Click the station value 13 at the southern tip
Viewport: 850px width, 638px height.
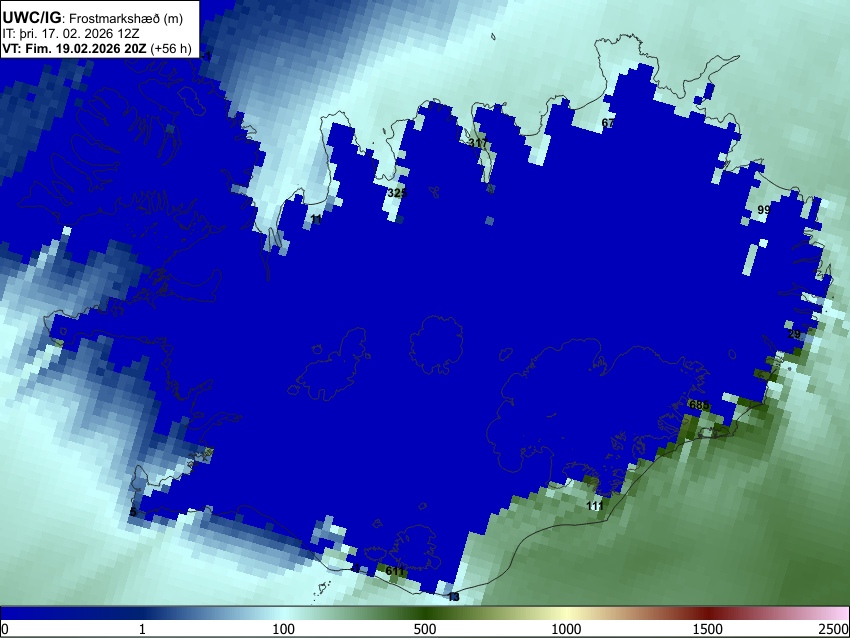click(x=454, y=597)
